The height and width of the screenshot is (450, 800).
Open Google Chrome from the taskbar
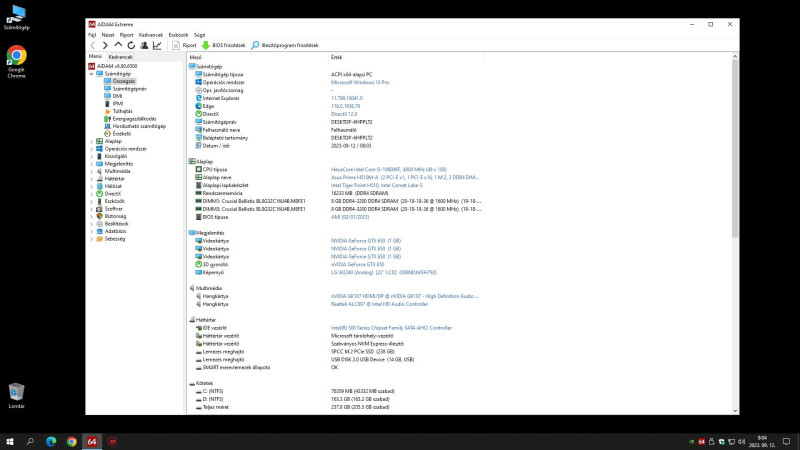71,441
